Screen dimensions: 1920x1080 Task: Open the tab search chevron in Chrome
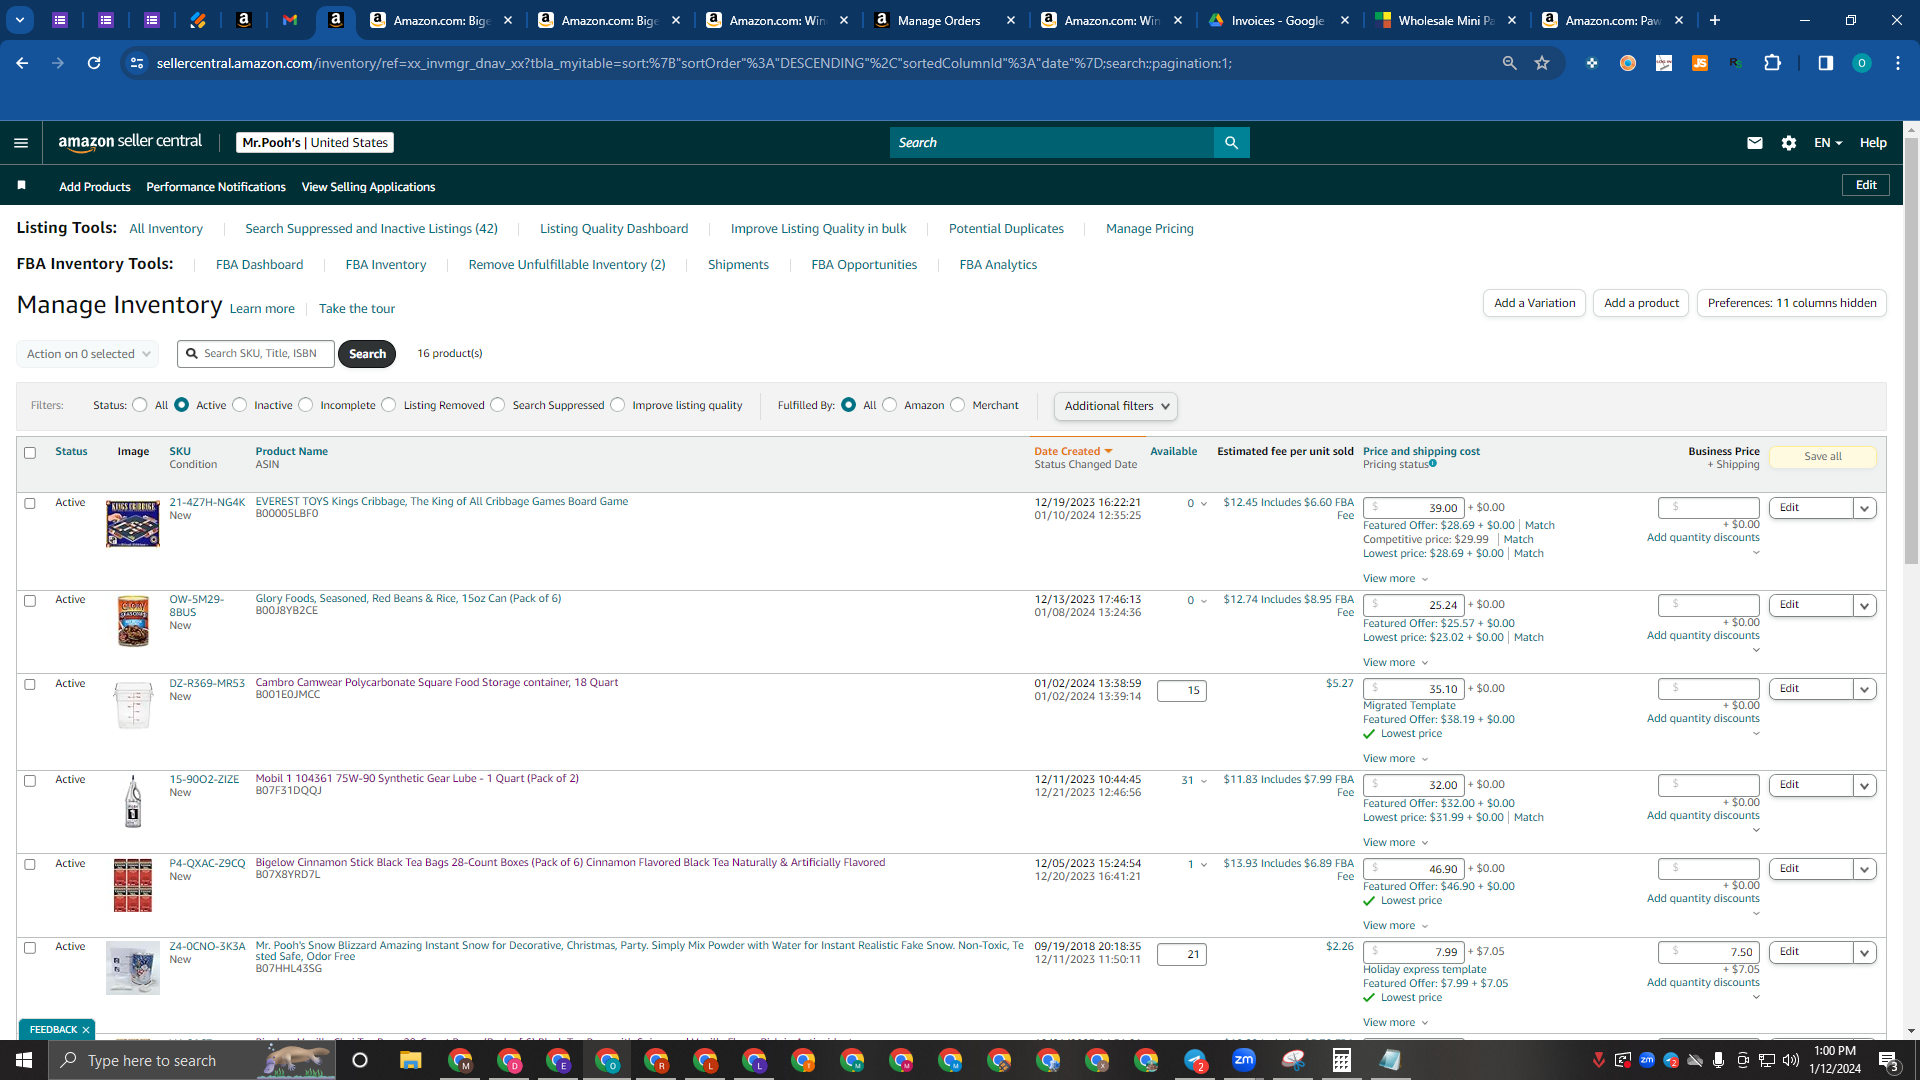point(20,20)
